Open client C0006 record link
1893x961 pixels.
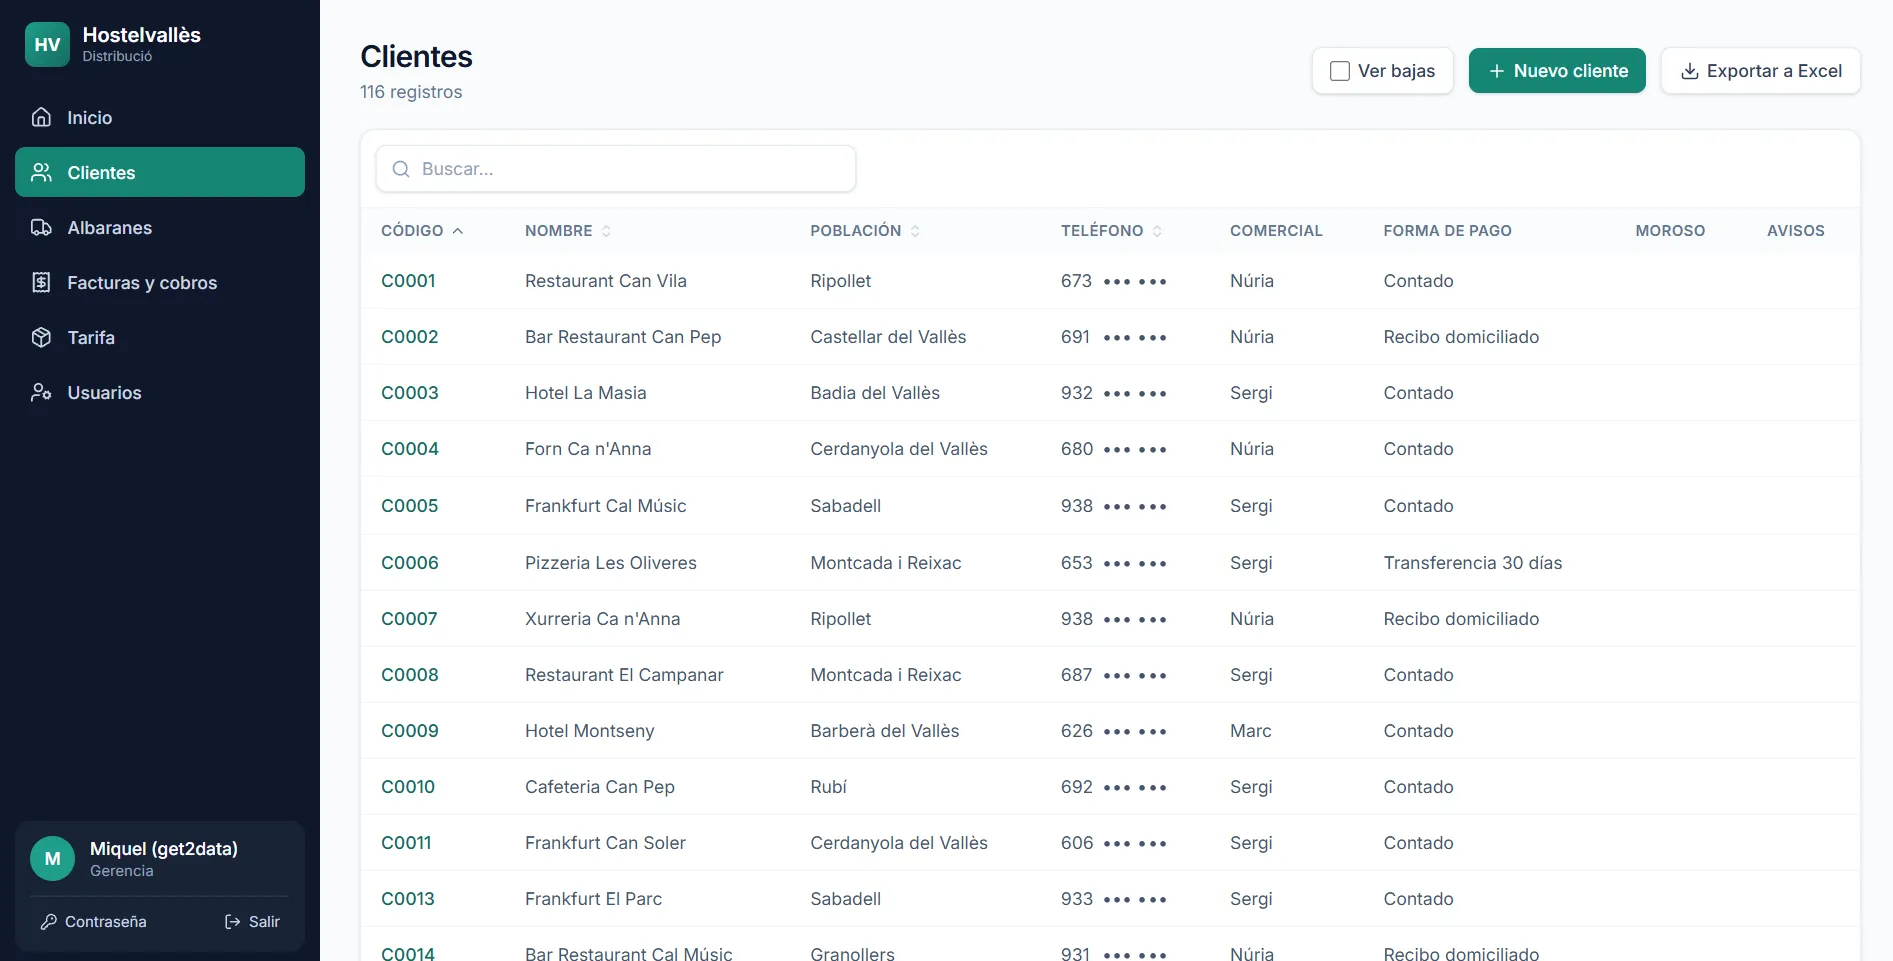coord(410,562)
